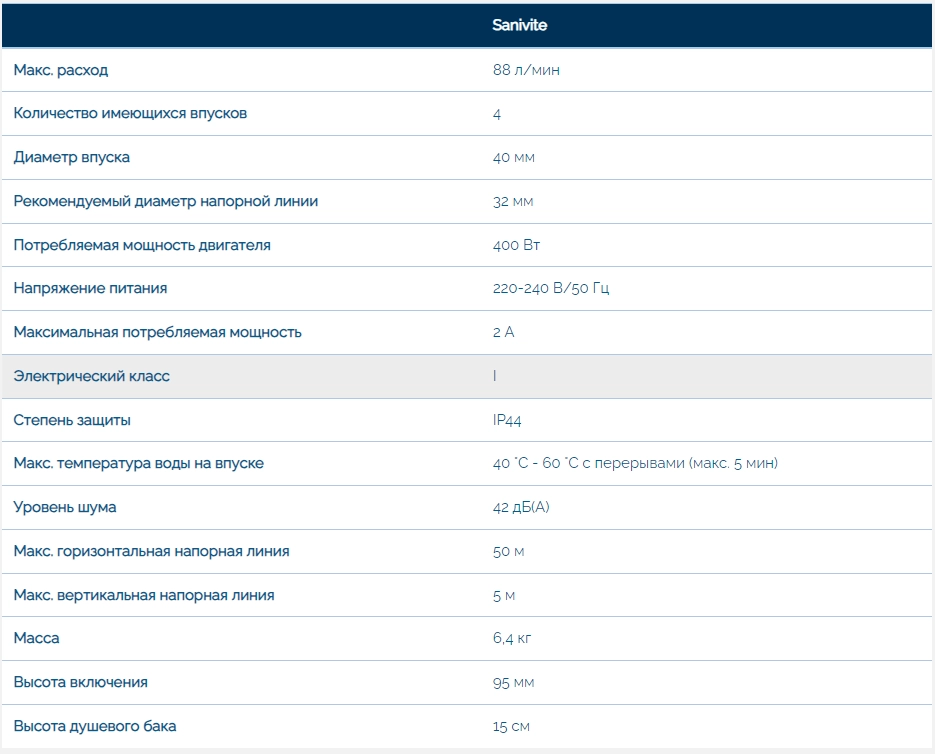The image size is (935, 754).
Task: Select the 32 мм value
Action: point(513,201)
